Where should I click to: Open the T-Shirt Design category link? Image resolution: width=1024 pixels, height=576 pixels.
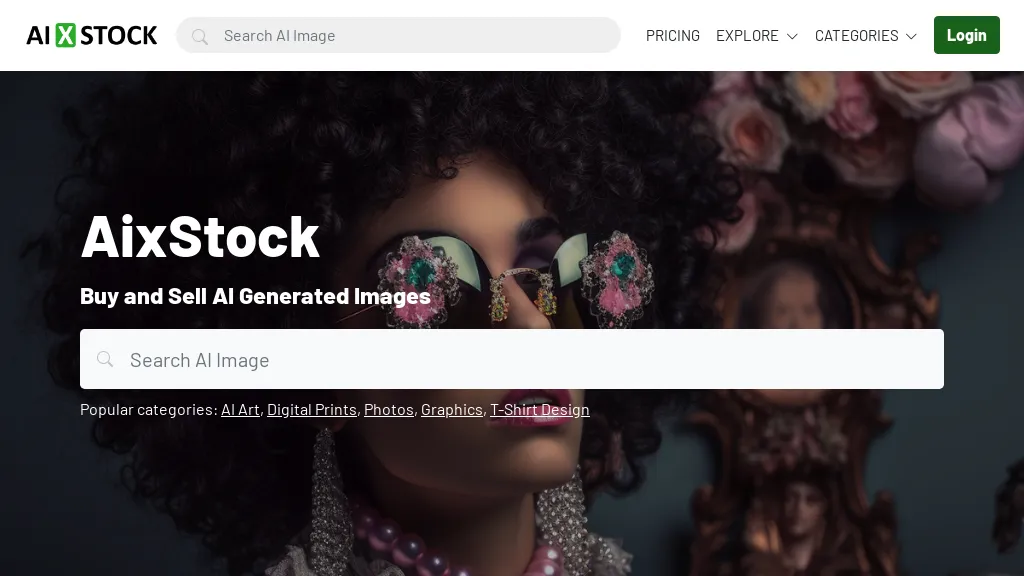539,409
